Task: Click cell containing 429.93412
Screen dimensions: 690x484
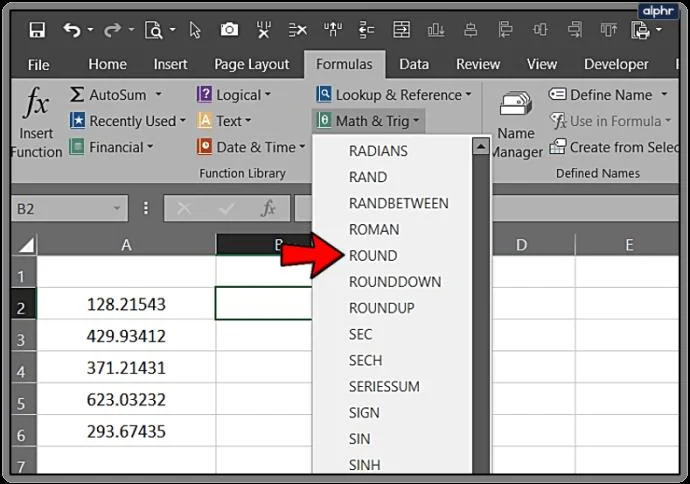Action: pos(127,336)
